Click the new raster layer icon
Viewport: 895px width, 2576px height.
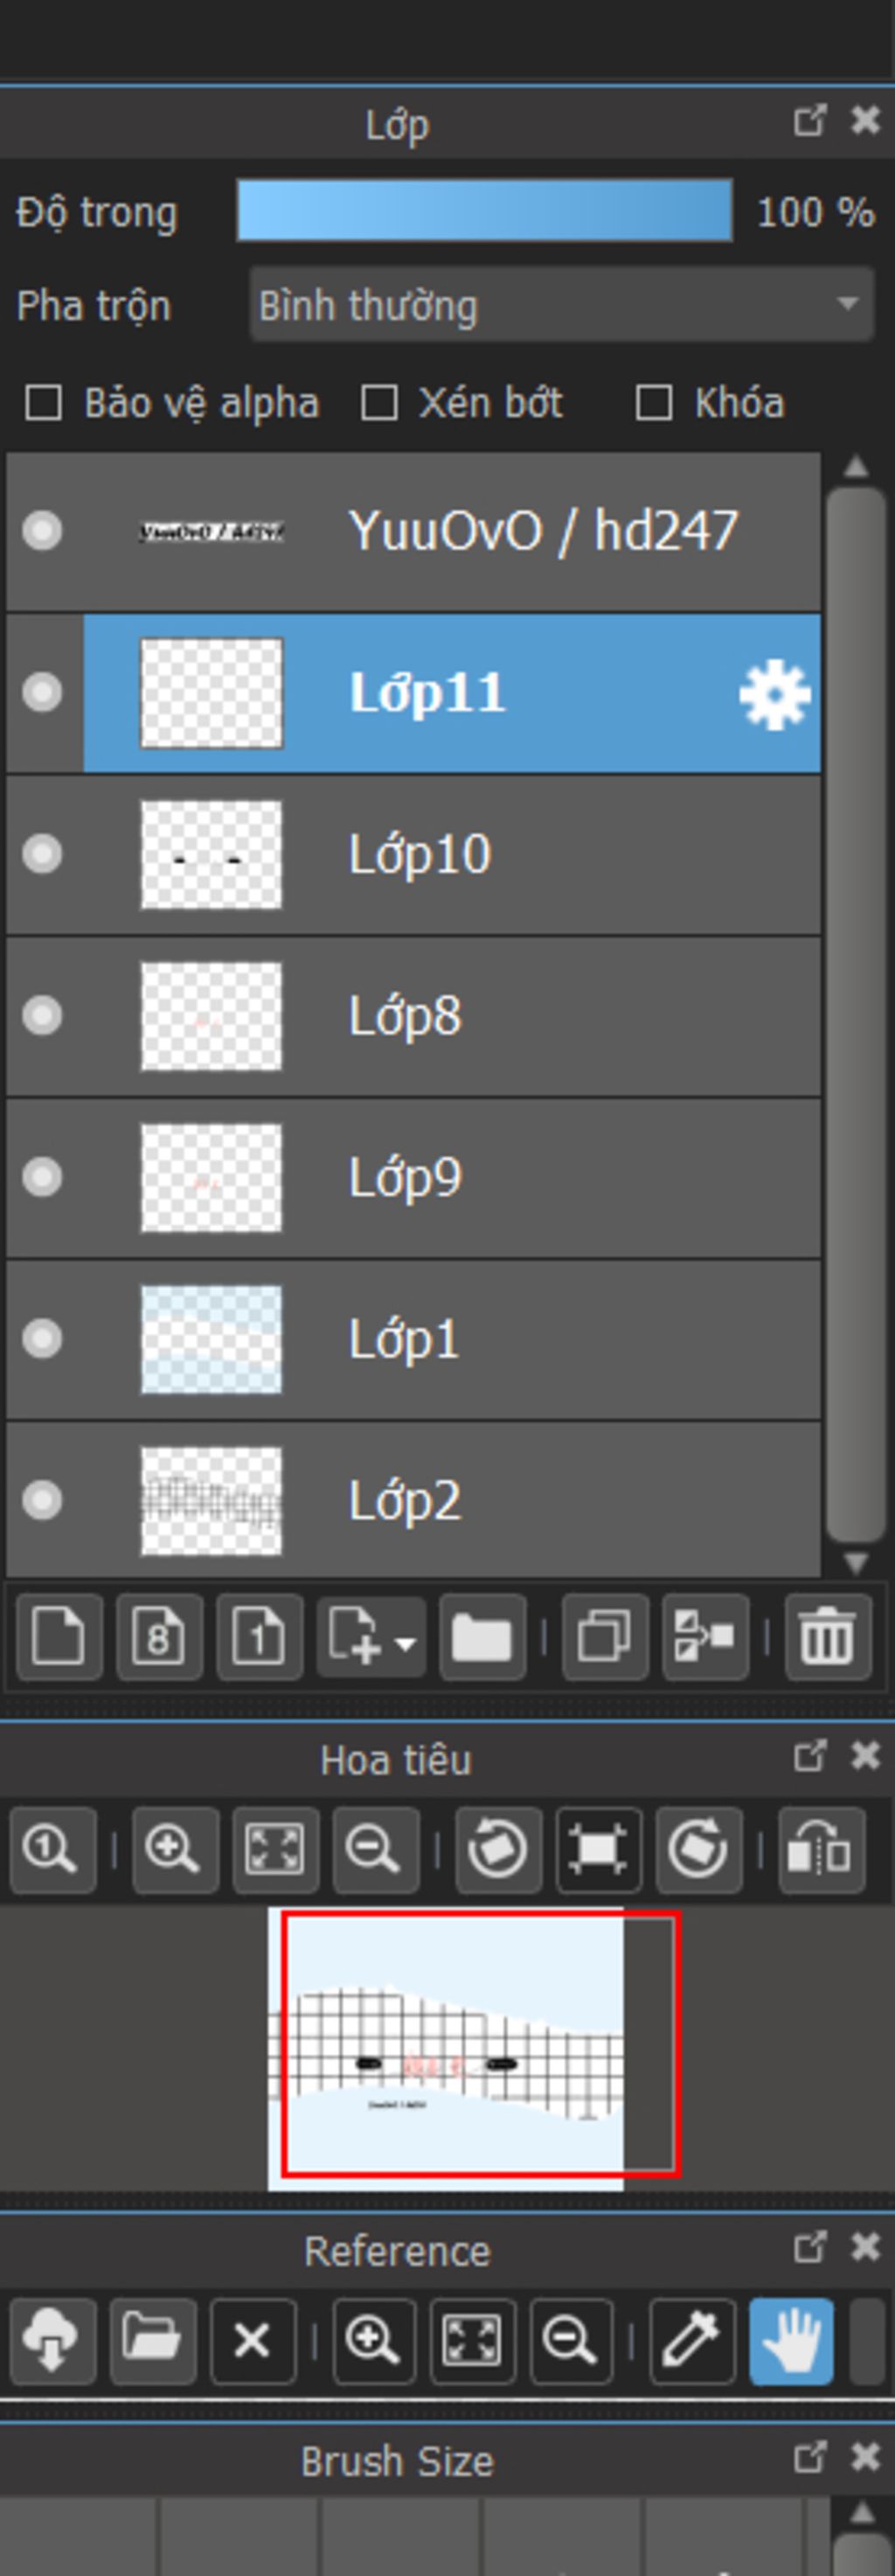point(58,1637)
